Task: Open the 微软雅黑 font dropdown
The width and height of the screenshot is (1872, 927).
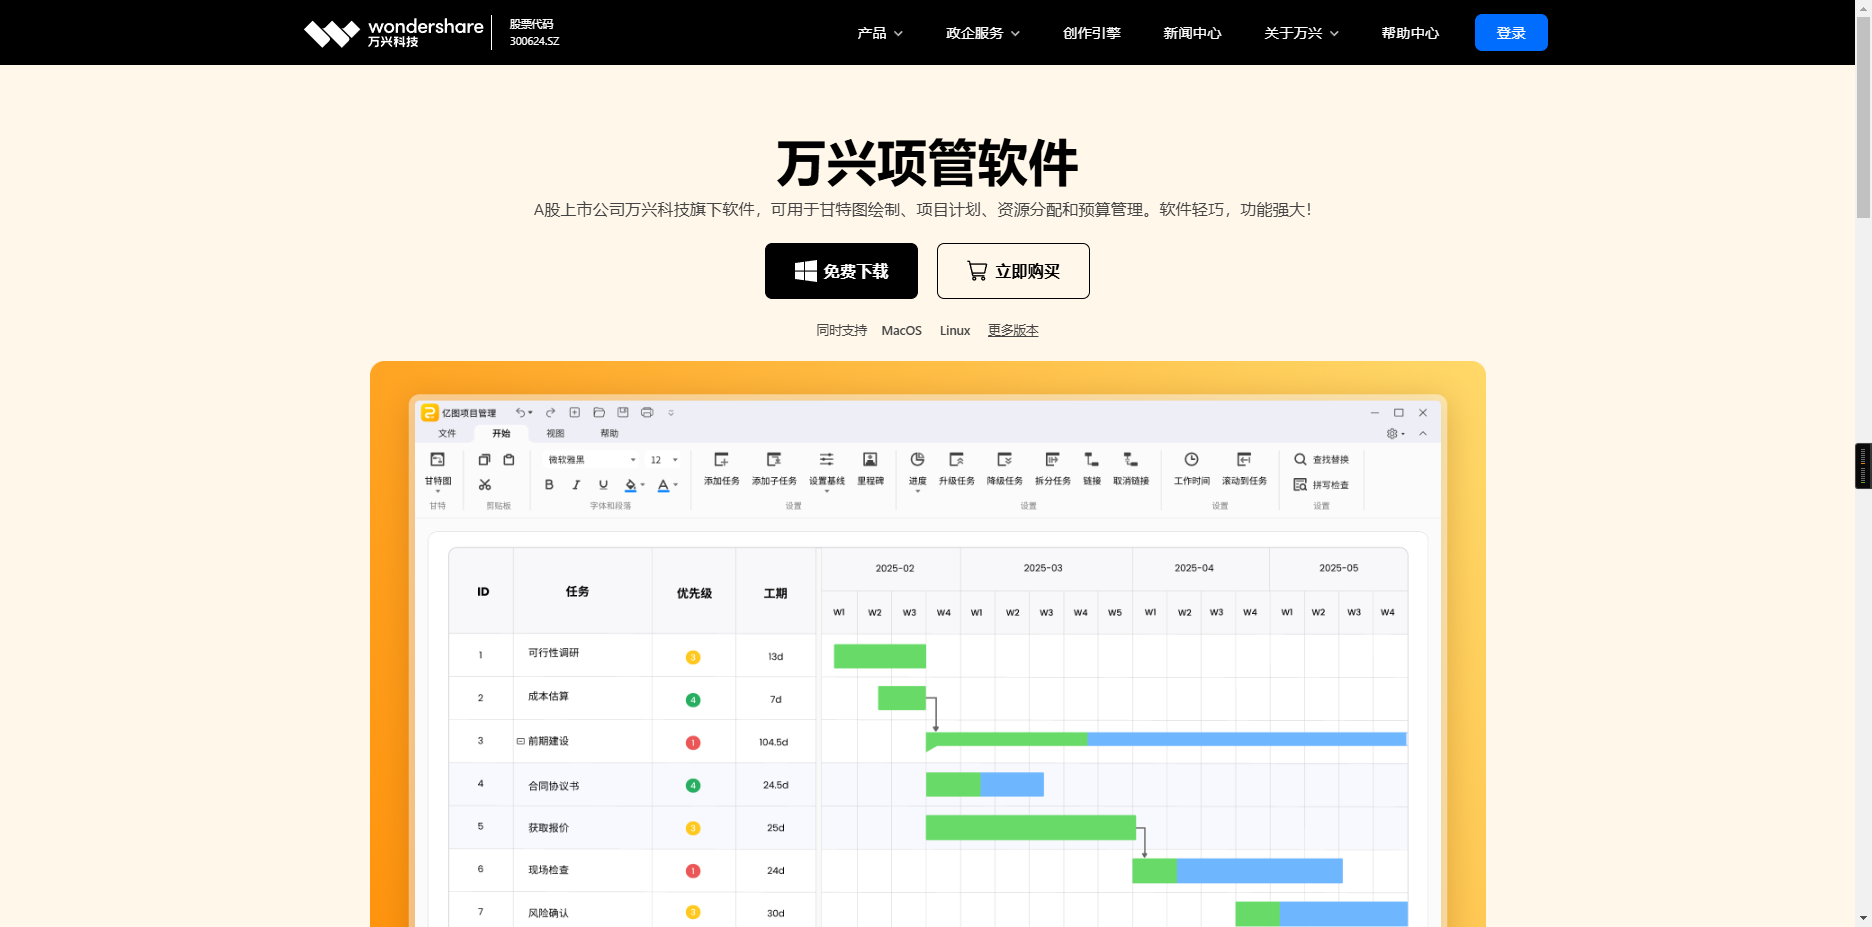Action: 591,460
